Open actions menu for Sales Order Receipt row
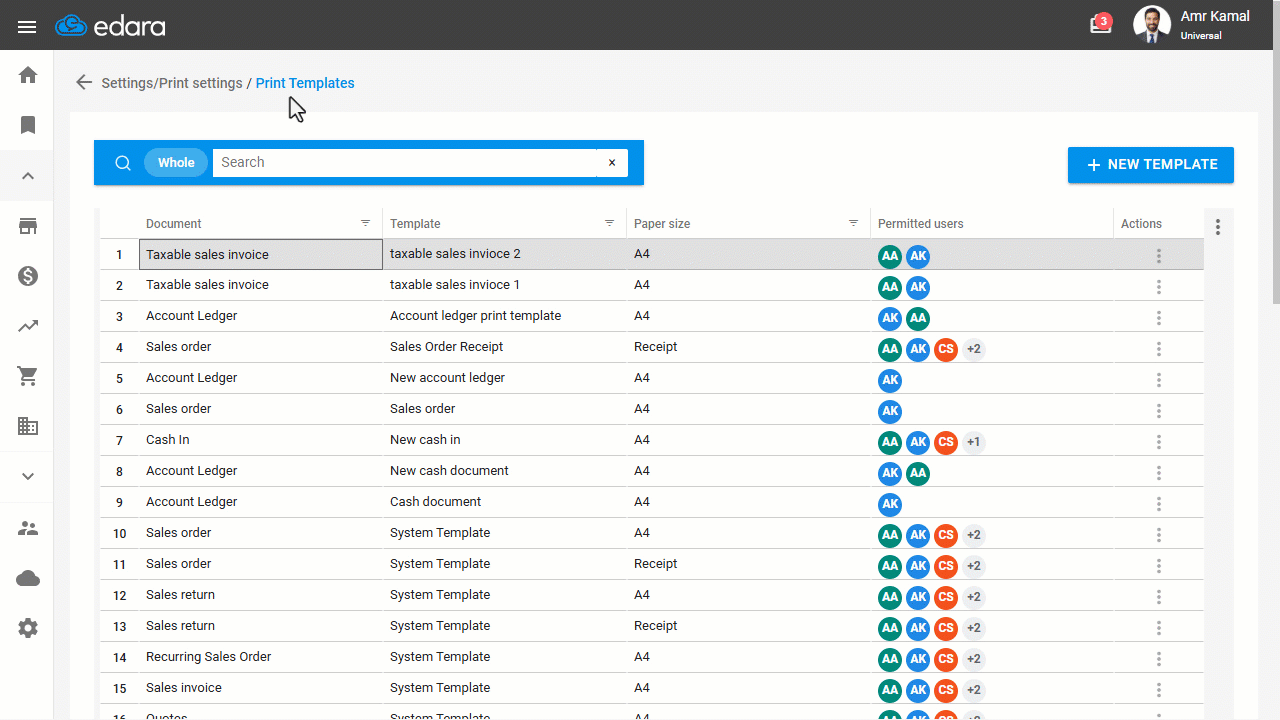The width and height of the screenshot is (1280, 720). click(x=1159, y=349)
